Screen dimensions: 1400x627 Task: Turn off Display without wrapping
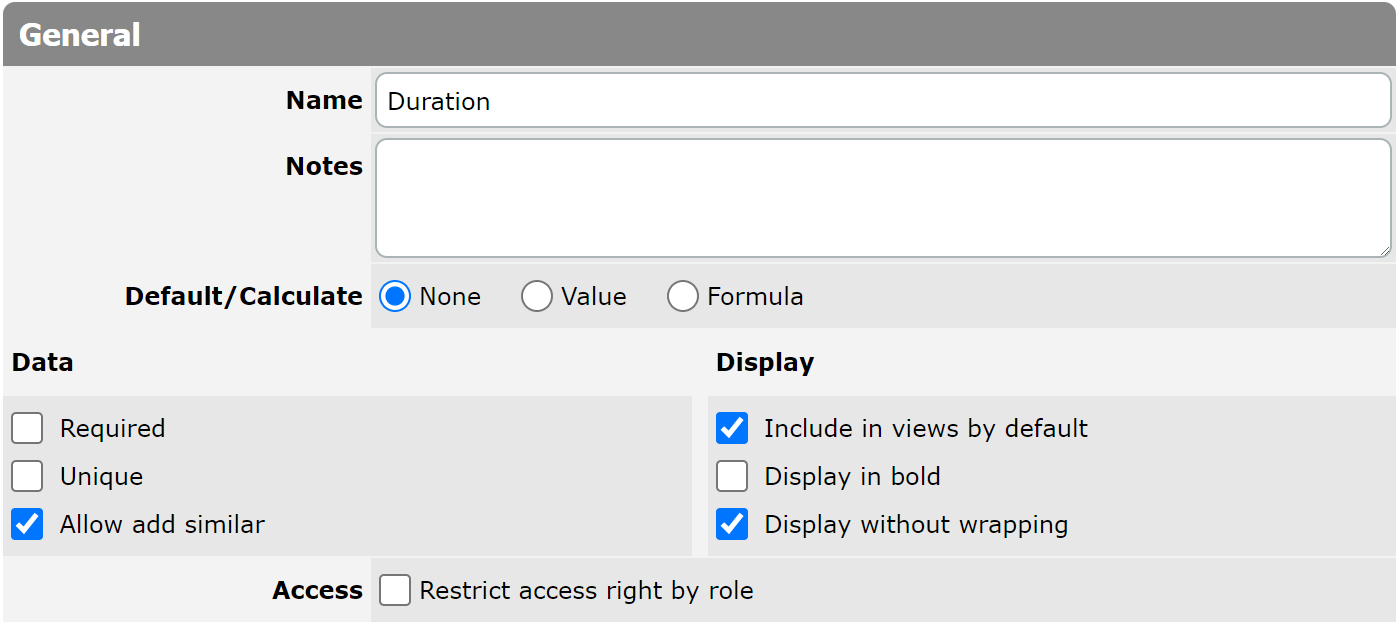click(732, 524)
